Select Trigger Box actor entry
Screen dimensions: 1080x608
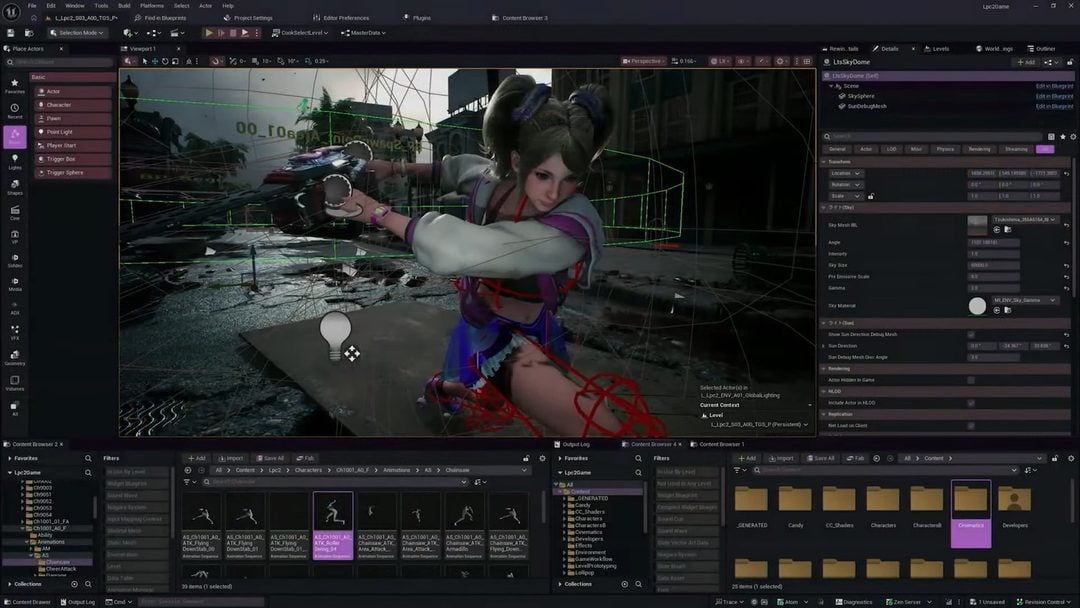tap(73, 159)
